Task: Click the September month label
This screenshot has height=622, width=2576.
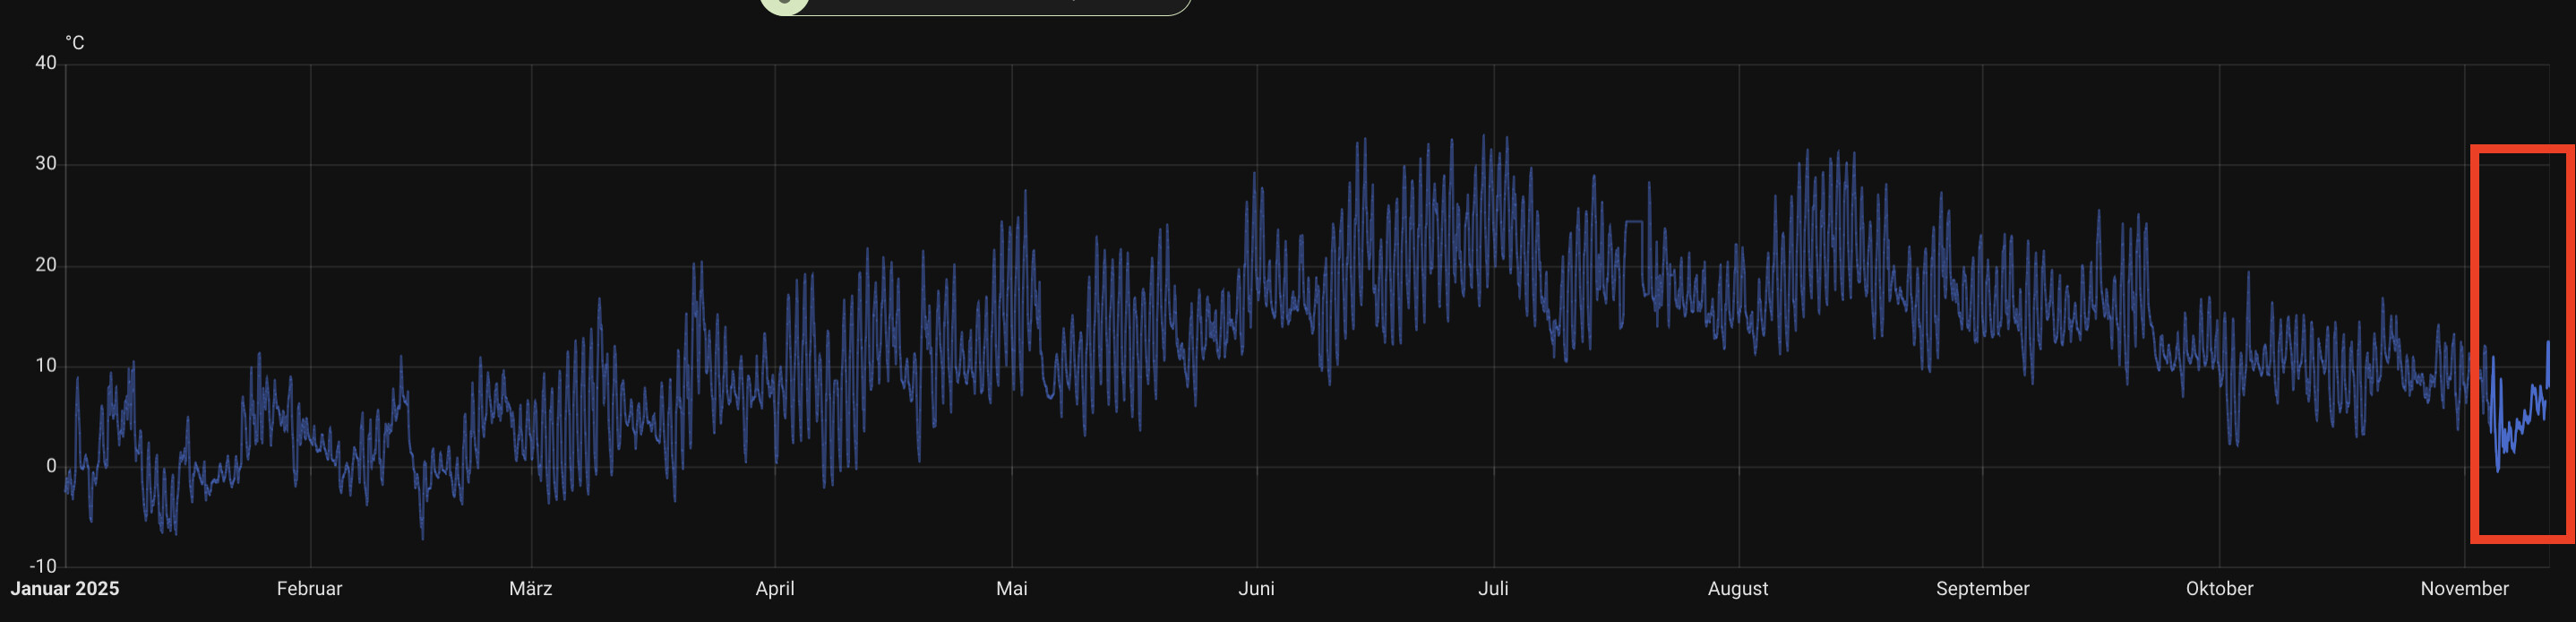Action: click(1982, 589)
